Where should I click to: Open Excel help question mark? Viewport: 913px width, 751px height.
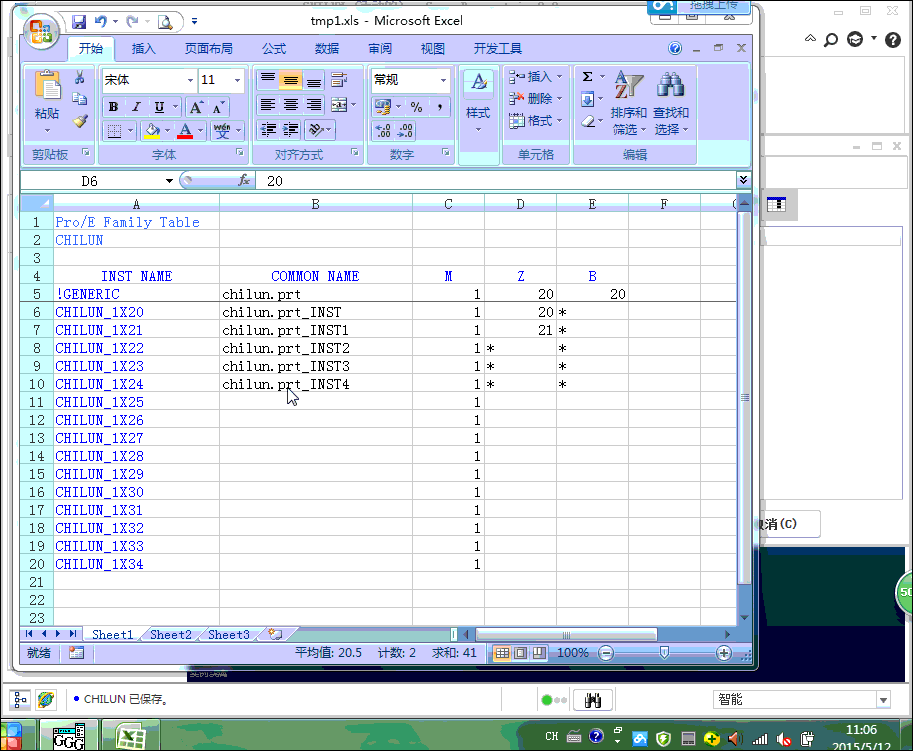(x=675, y=48)
